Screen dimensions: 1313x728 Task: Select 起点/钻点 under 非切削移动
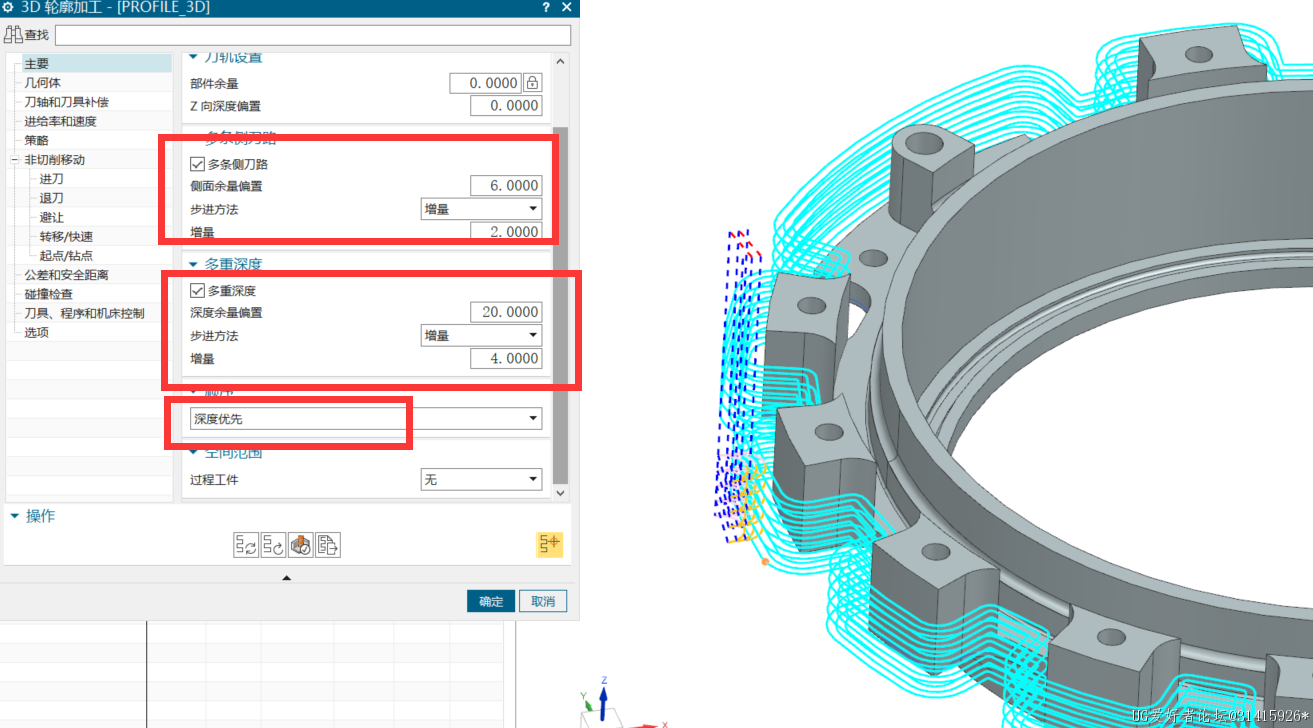coord(66,256)
